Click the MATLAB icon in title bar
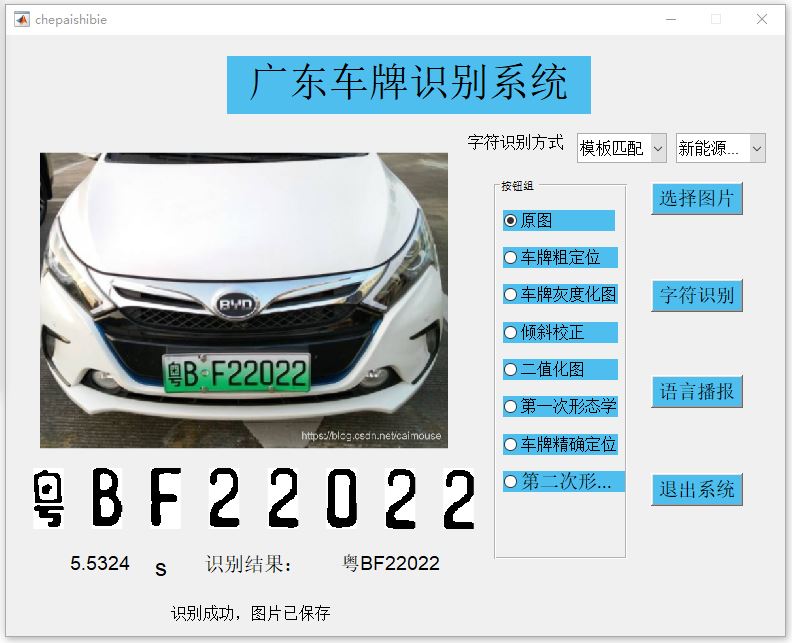Viewport: 792px width, 643px height. 22,19
